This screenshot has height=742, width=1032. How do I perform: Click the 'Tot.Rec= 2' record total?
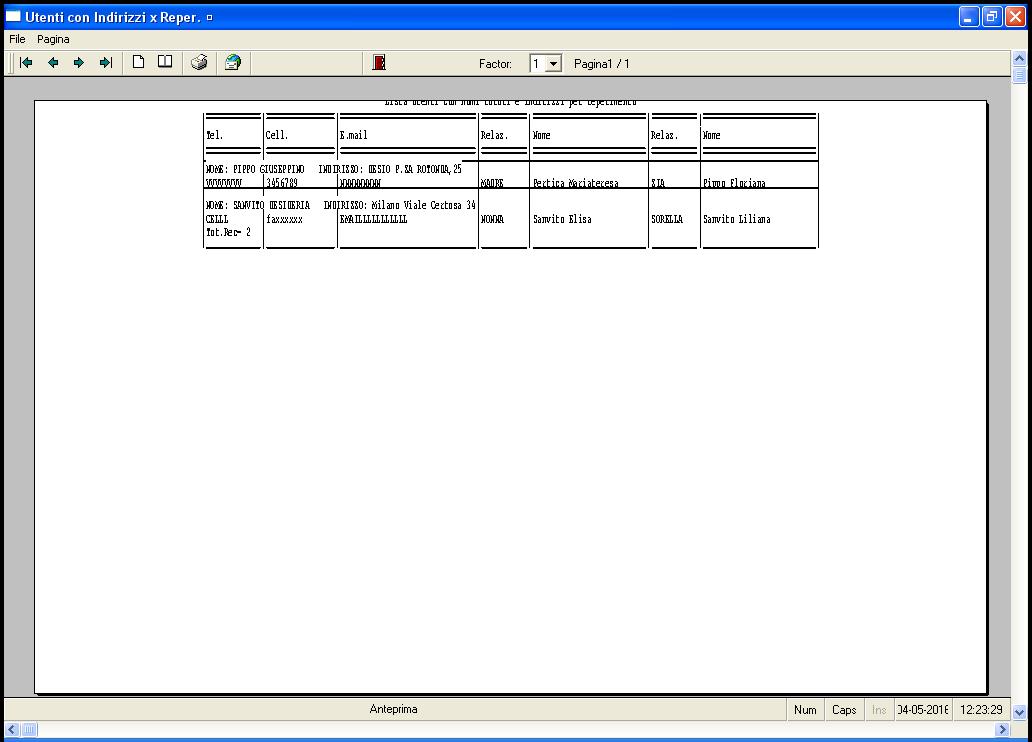(x=228, y=232)
